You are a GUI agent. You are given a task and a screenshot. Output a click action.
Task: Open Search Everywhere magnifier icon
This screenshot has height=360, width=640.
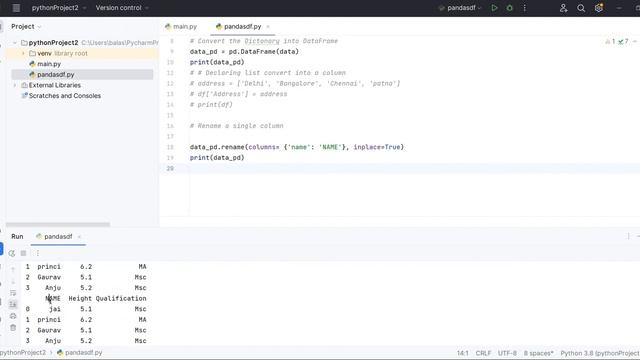coord(581,8)
